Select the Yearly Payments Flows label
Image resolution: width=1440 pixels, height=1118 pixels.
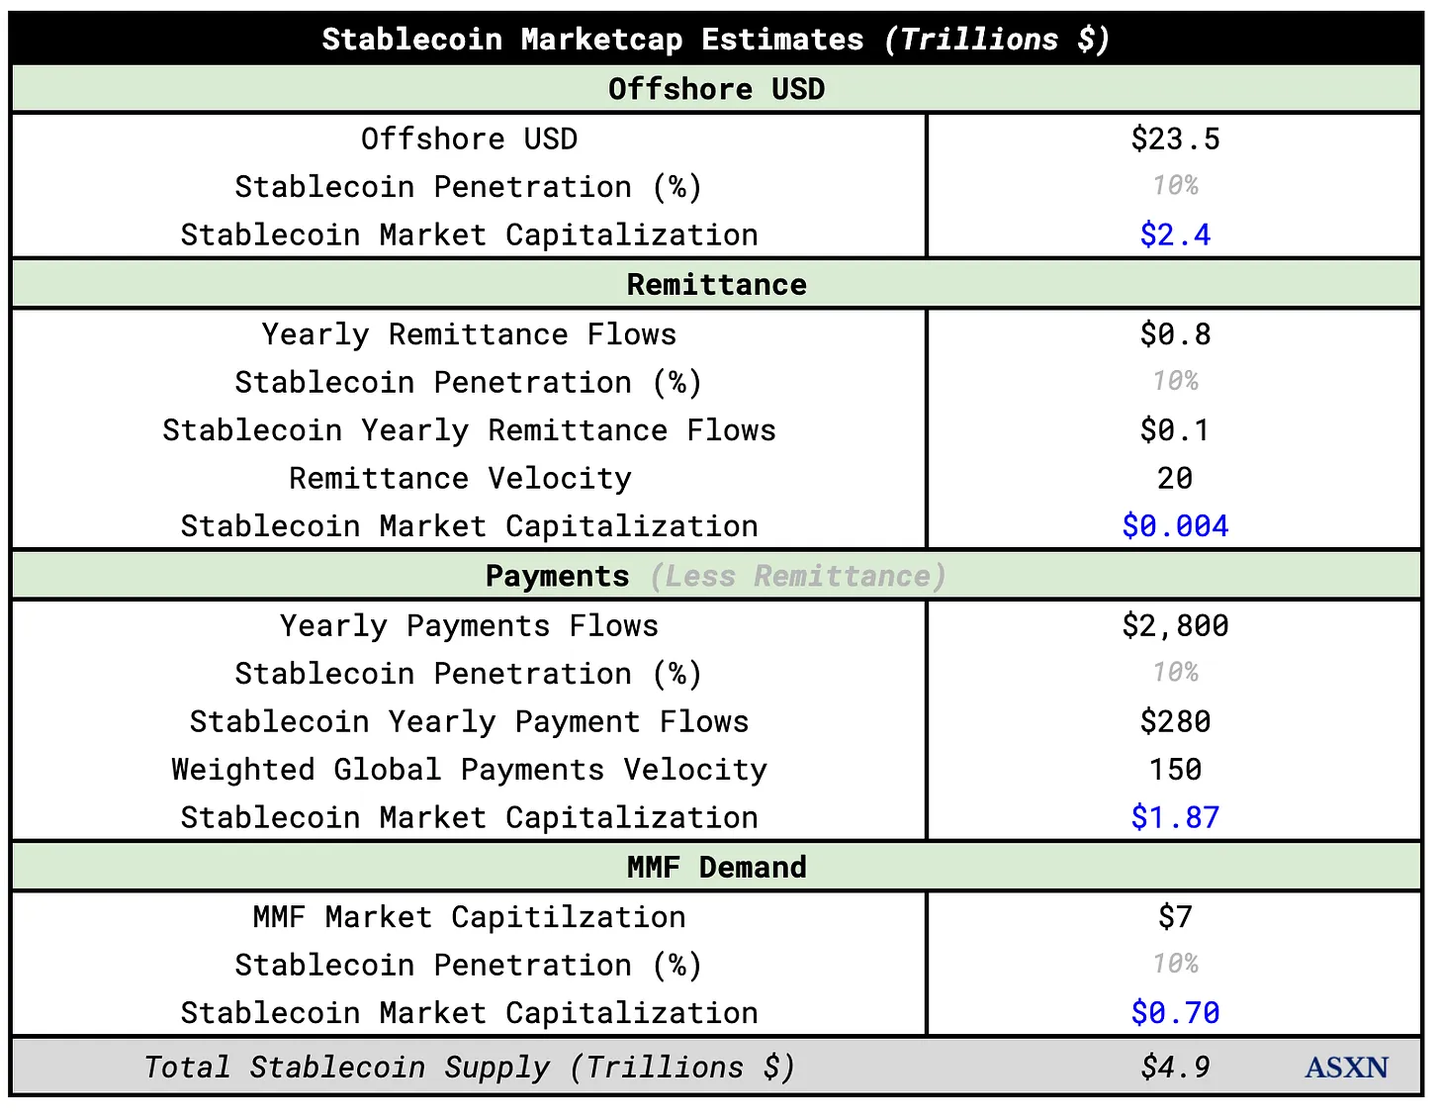469,627
